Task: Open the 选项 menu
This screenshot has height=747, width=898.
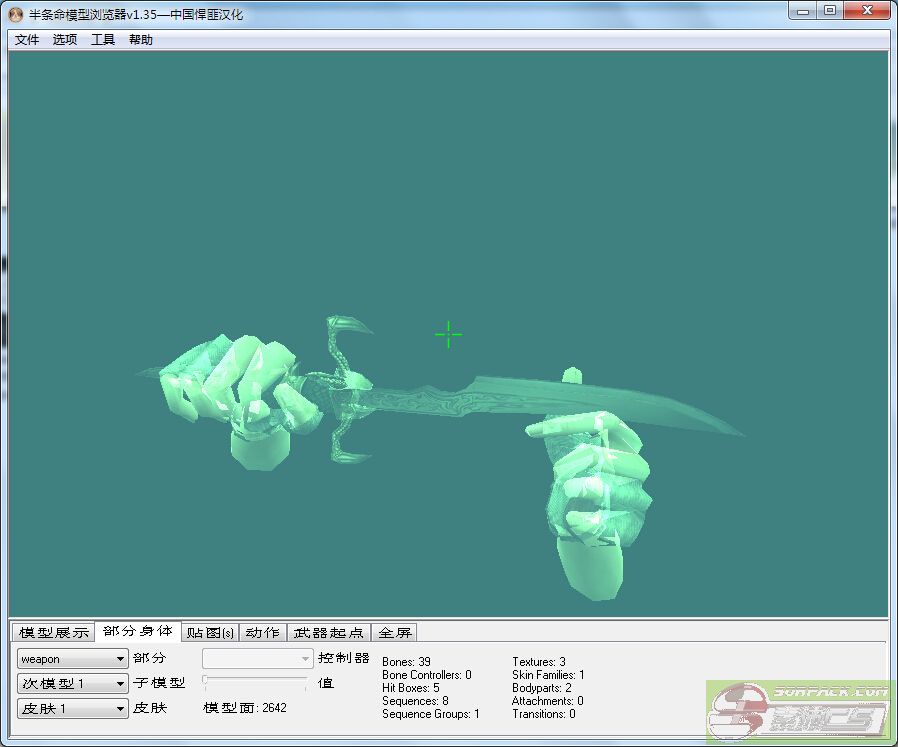Action: pyautogui.click(x=65, y=40)
